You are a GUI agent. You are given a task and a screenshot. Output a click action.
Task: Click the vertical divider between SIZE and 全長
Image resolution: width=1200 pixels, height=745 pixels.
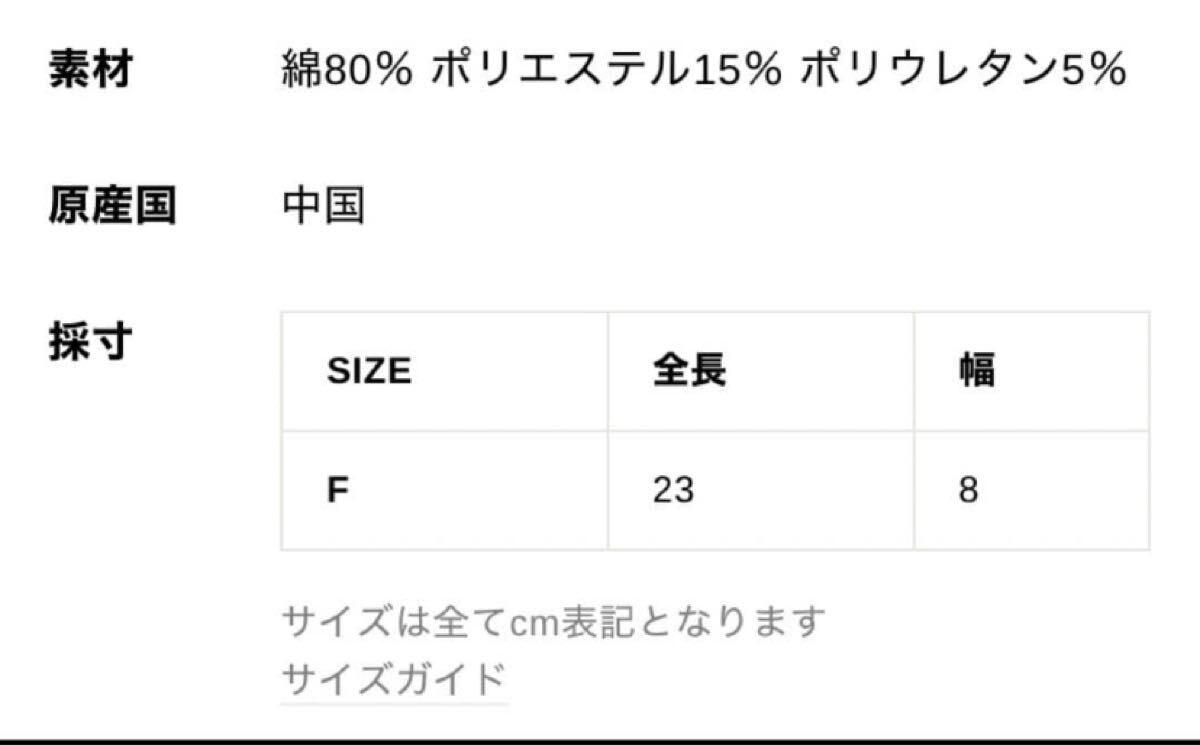pyautogui.click(x=608, y=372)
